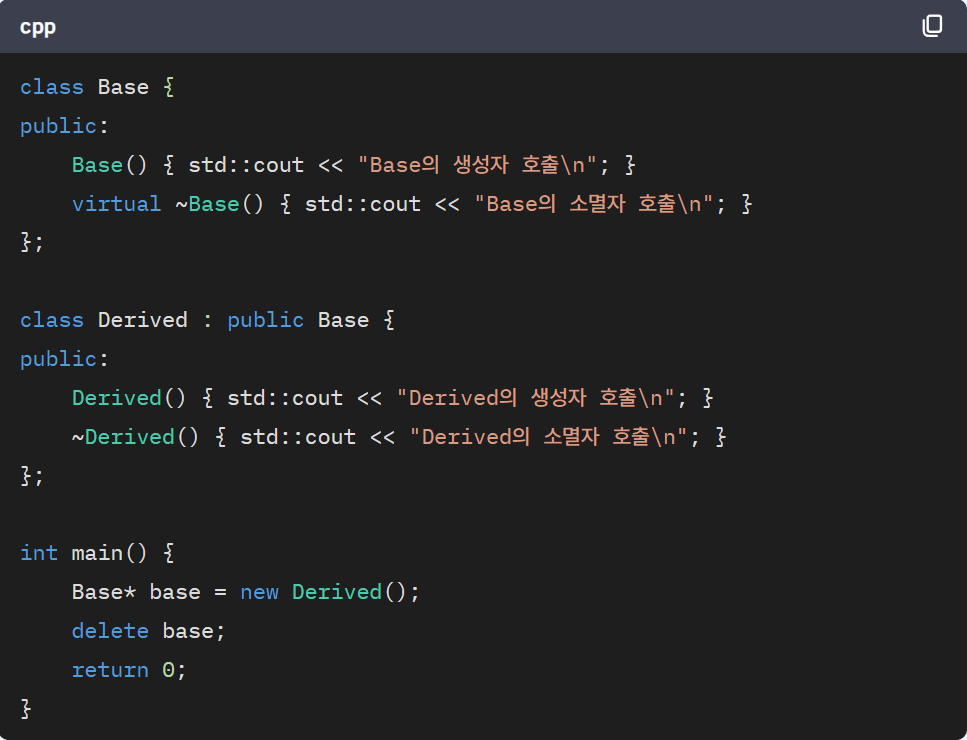Click the "Base* base = new Derived();" line
The image size is (967, 740).
coord(245,592)
